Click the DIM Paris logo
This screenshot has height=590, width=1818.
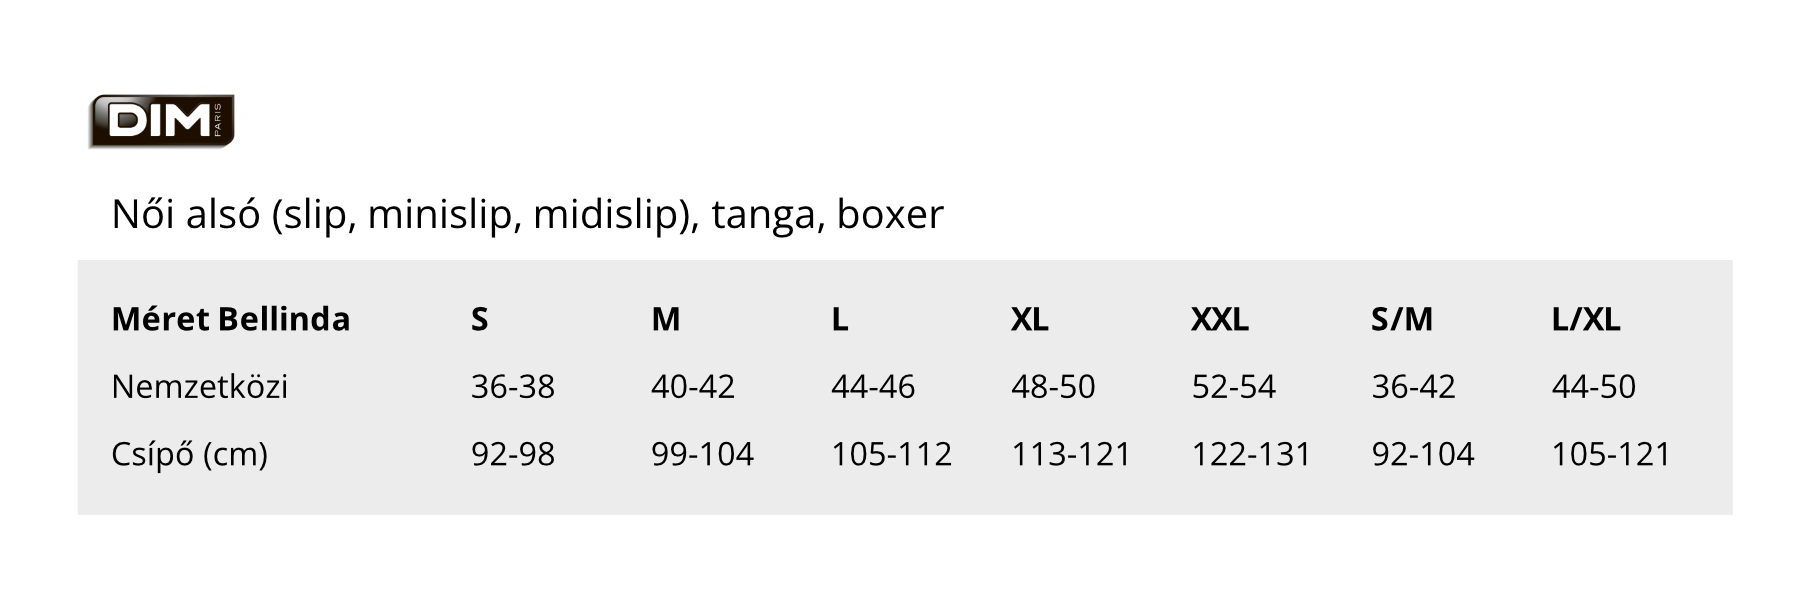pyautogui.click(x=161, y=121)
